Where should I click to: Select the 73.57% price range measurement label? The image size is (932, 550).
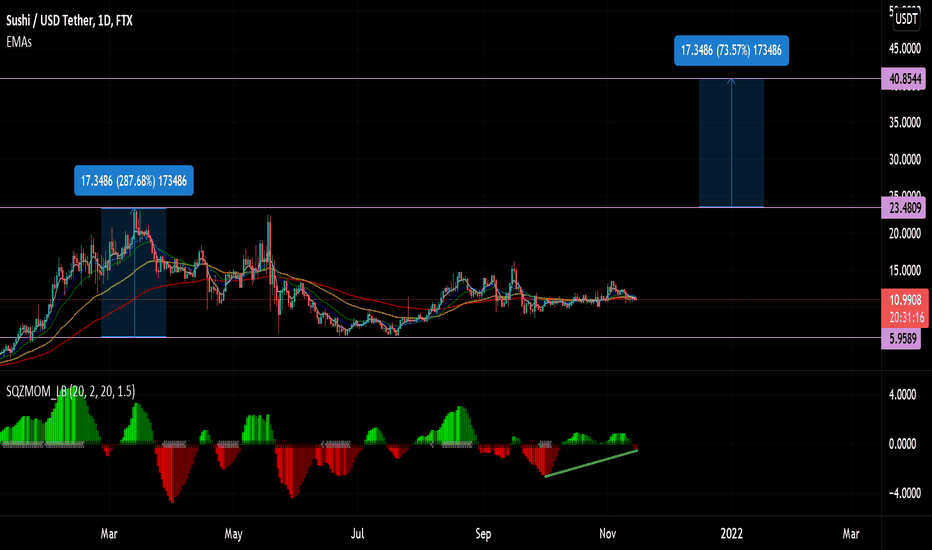pyautogui.click(x=731, y=51)
